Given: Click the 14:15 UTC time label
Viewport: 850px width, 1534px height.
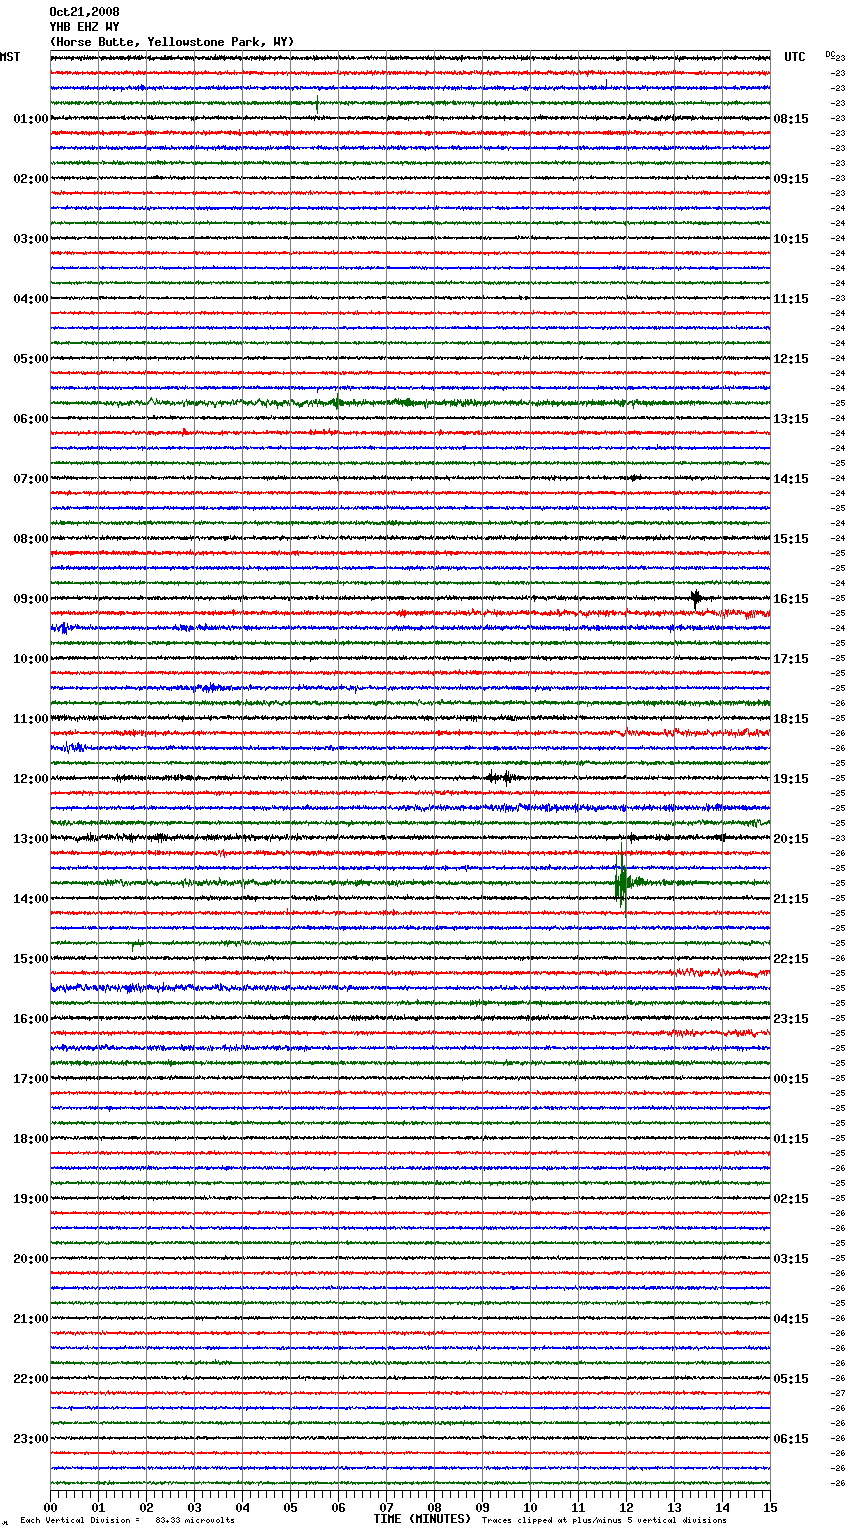Looking at the screenshot, I should [x=791, y=479].
